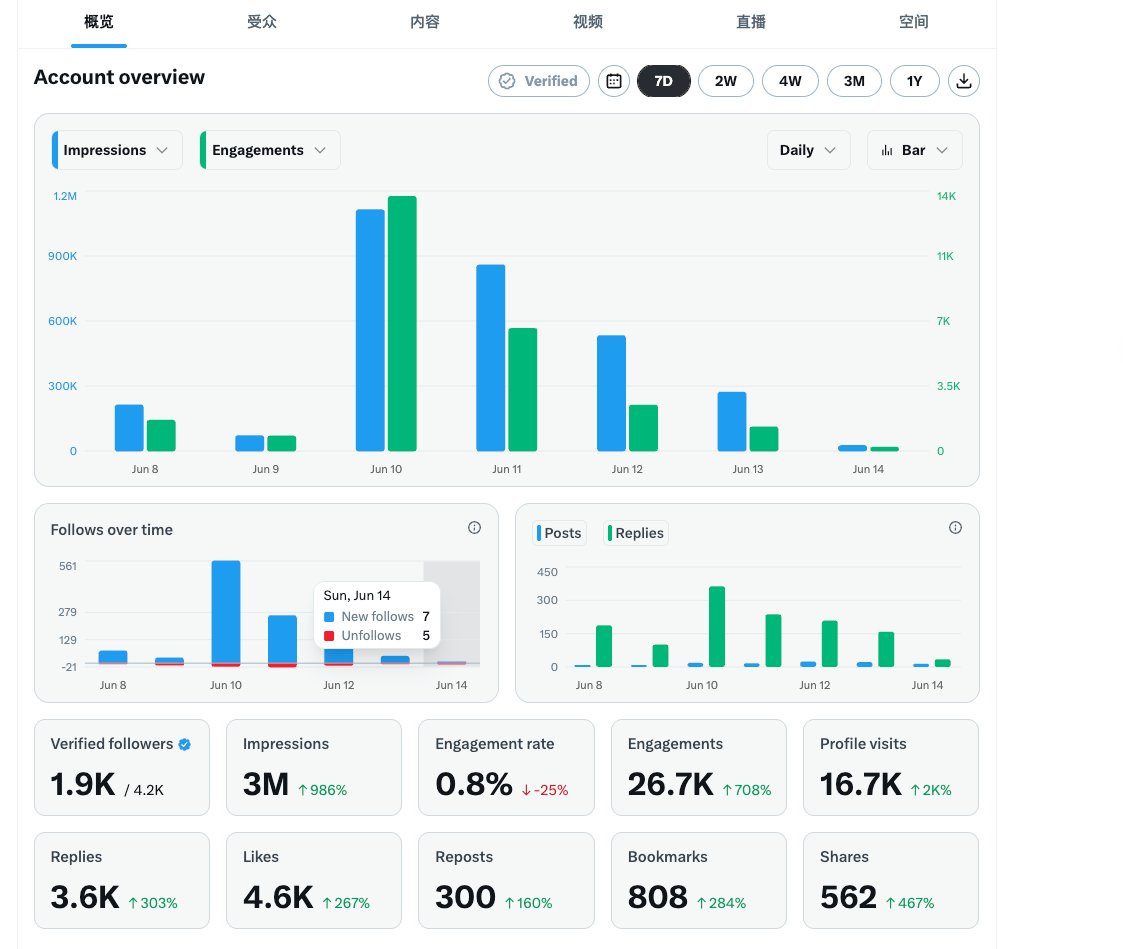Image resolution: width=1123 pixels, height=949 pixels.
Task: Open the Engagement rate stat card
Action: tap(506, 767)
